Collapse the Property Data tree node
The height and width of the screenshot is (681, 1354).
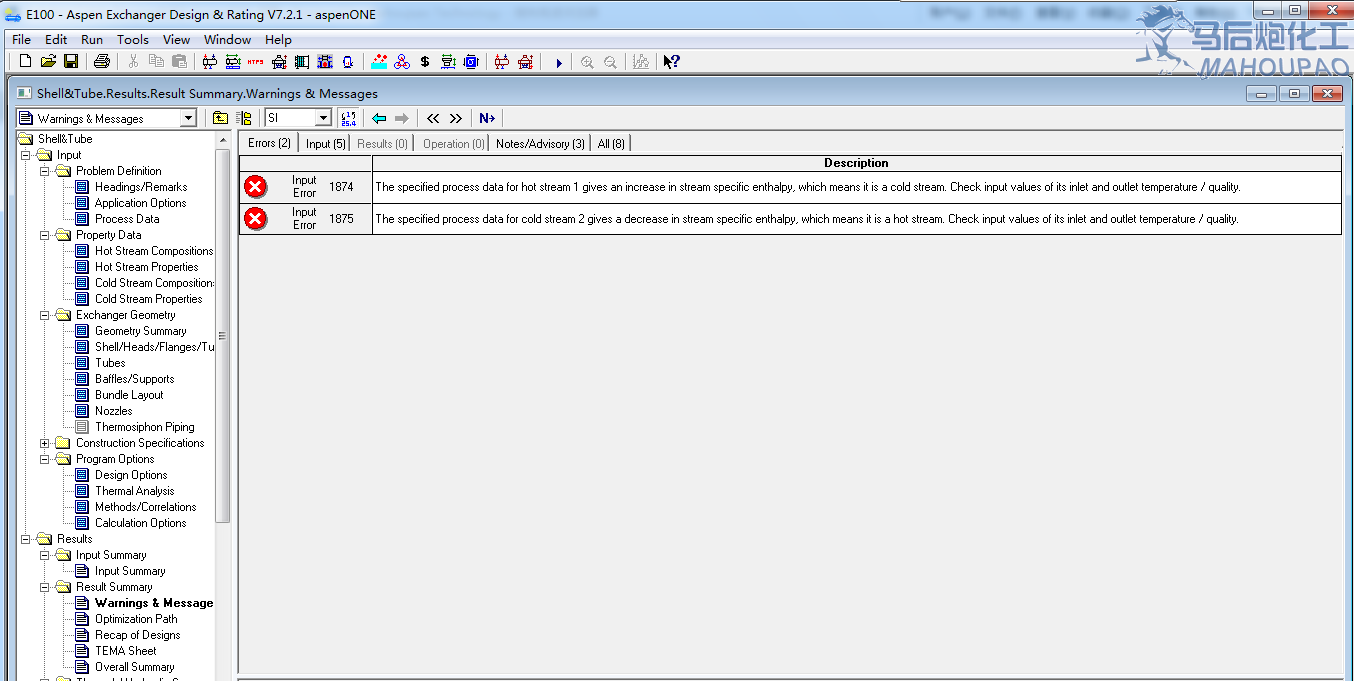pyautogui.click(x=45, y=235)
